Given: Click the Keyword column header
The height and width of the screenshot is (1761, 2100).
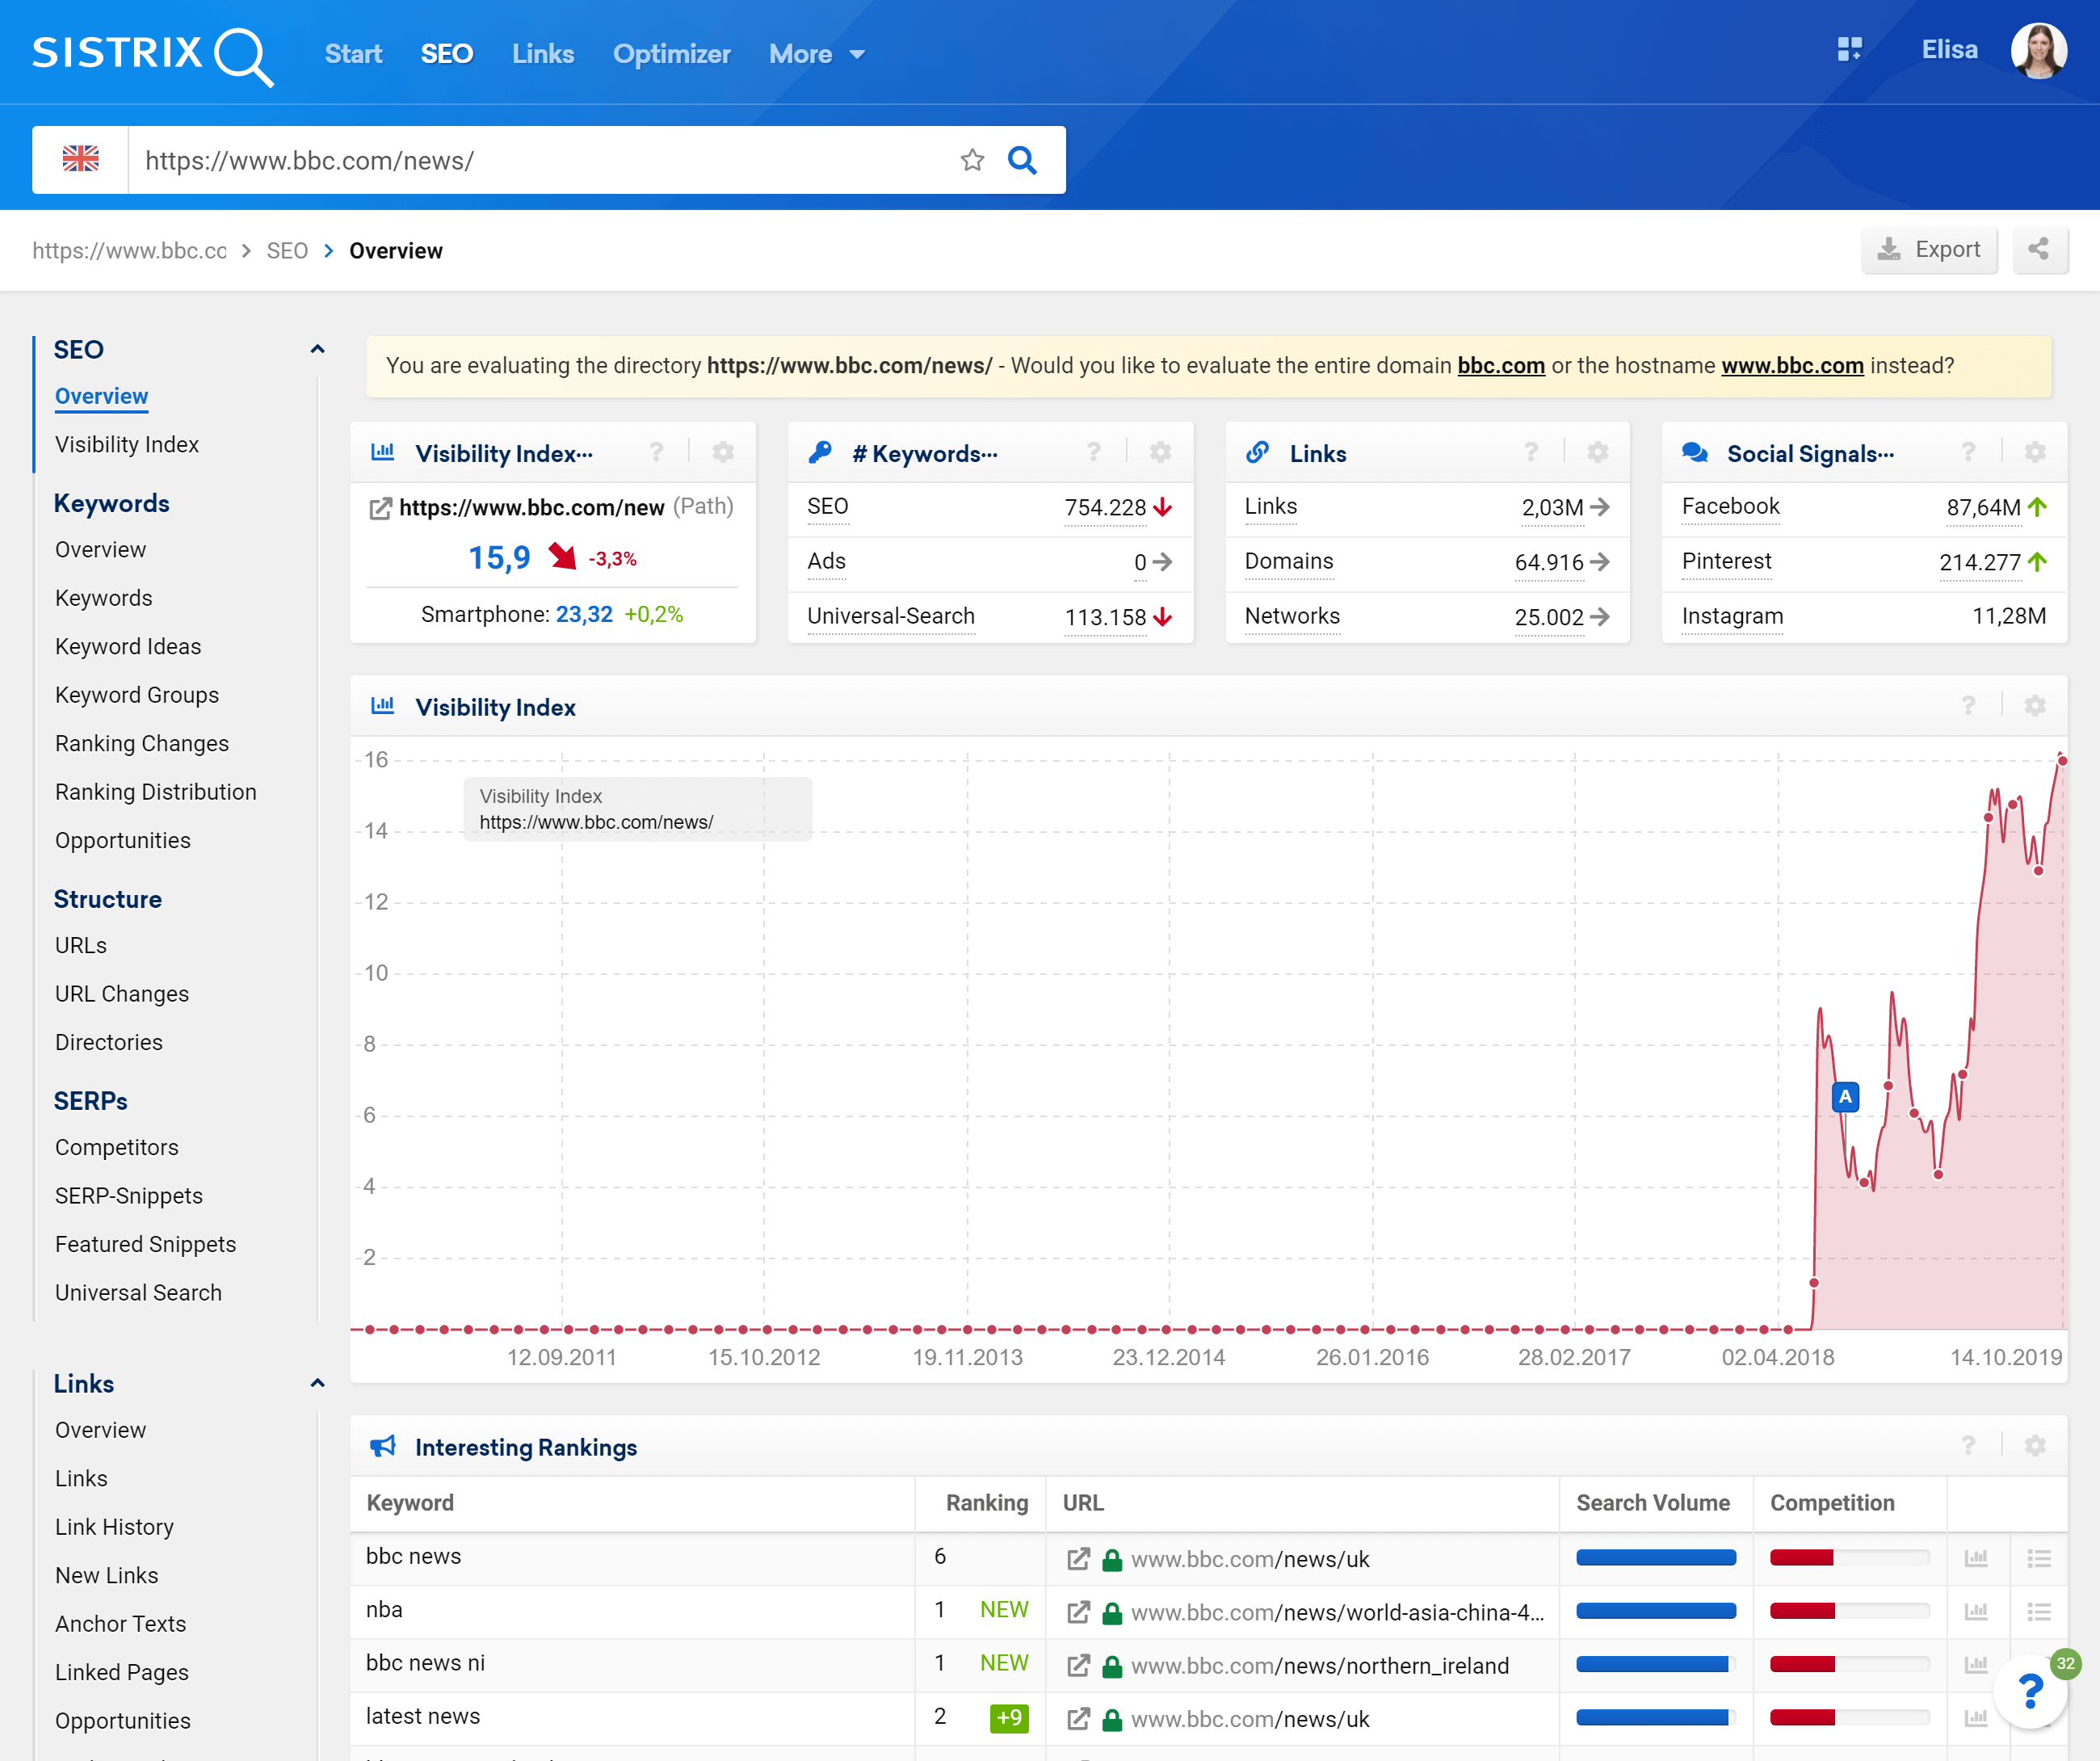Looking at the screenshot, I should [410, 1502].
